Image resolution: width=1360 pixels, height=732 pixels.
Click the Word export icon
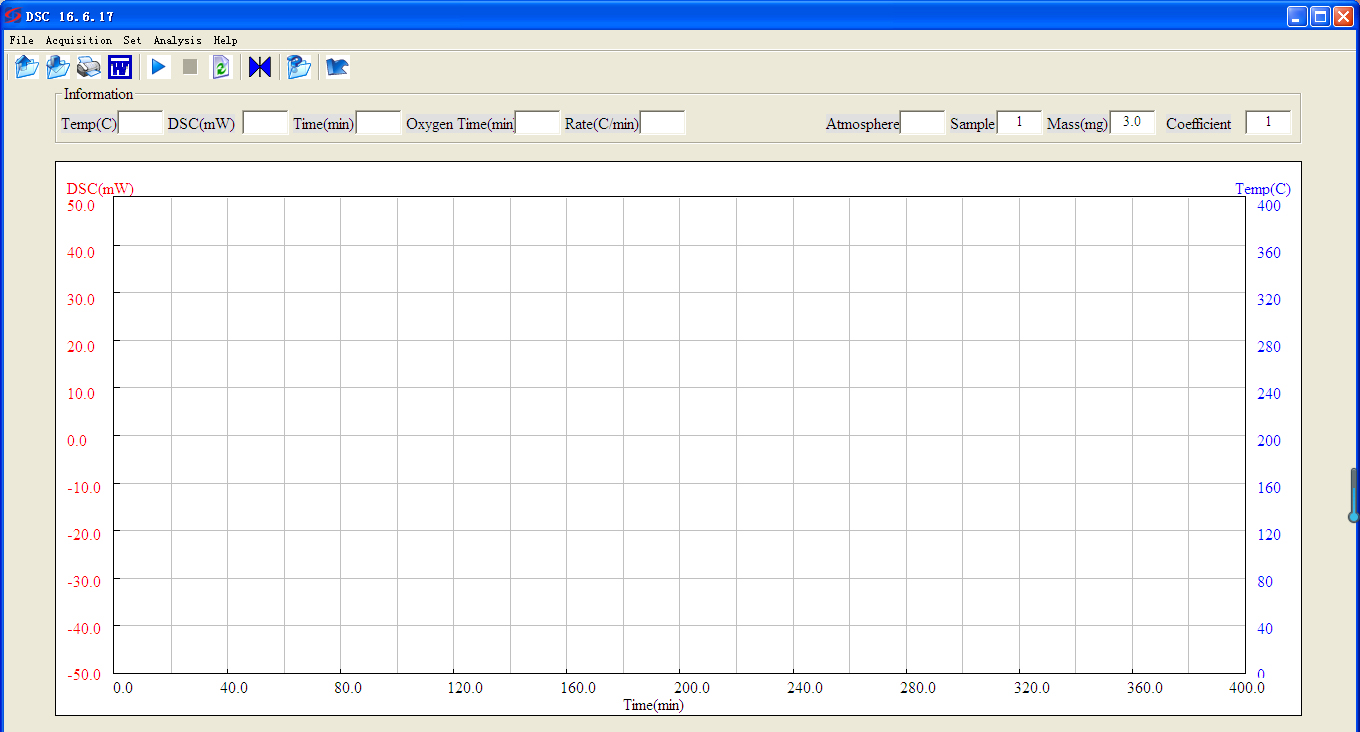point(120,67)
